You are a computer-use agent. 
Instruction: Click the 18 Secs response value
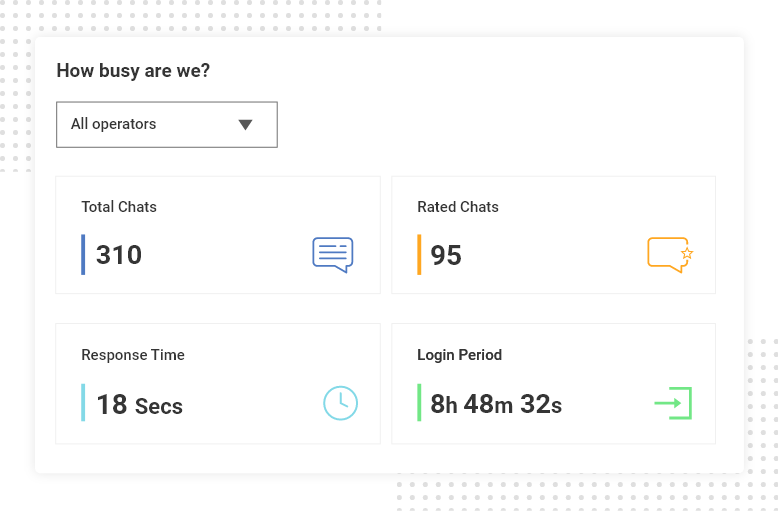139,404
